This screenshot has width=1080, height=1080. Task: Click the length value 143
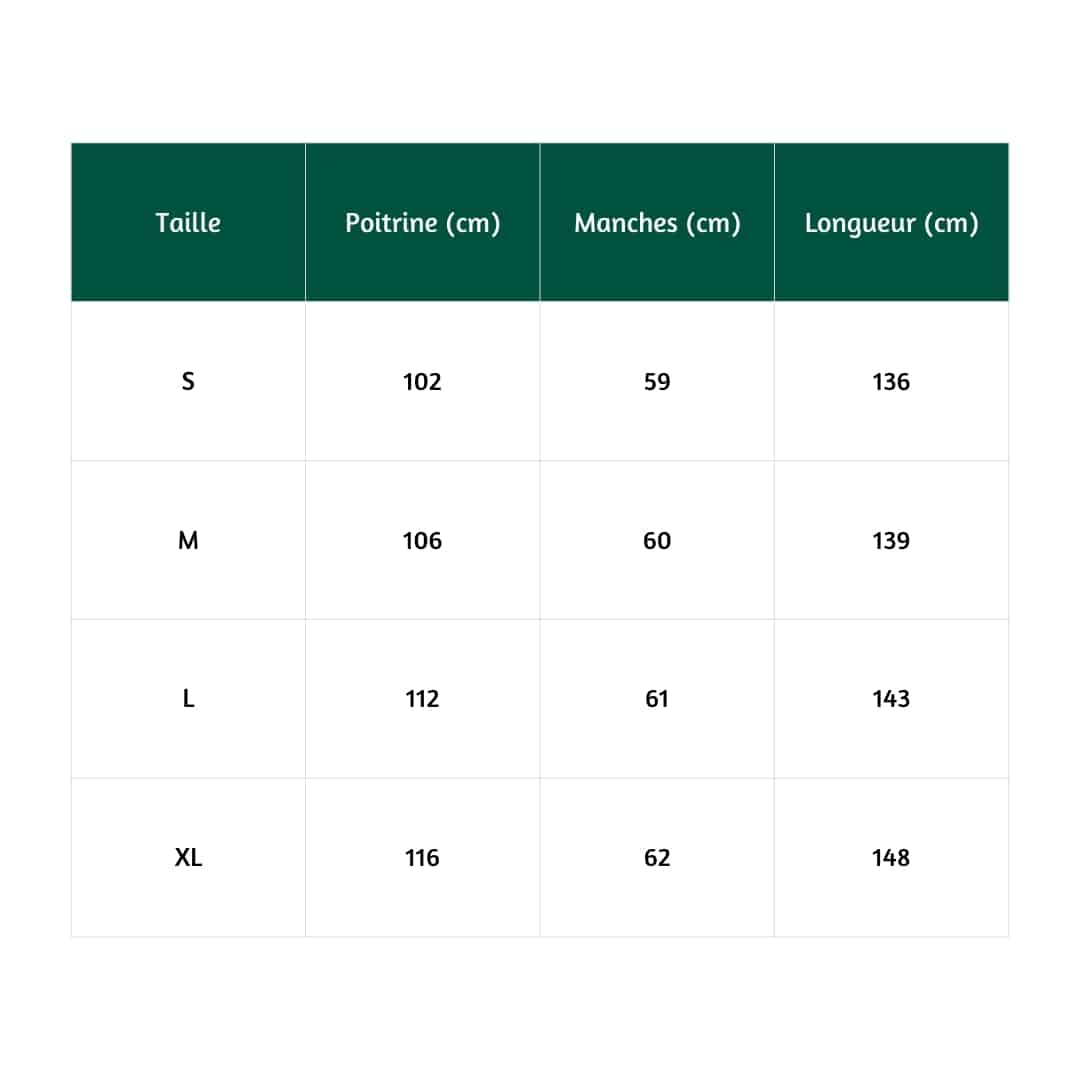[x=891, y=699]
